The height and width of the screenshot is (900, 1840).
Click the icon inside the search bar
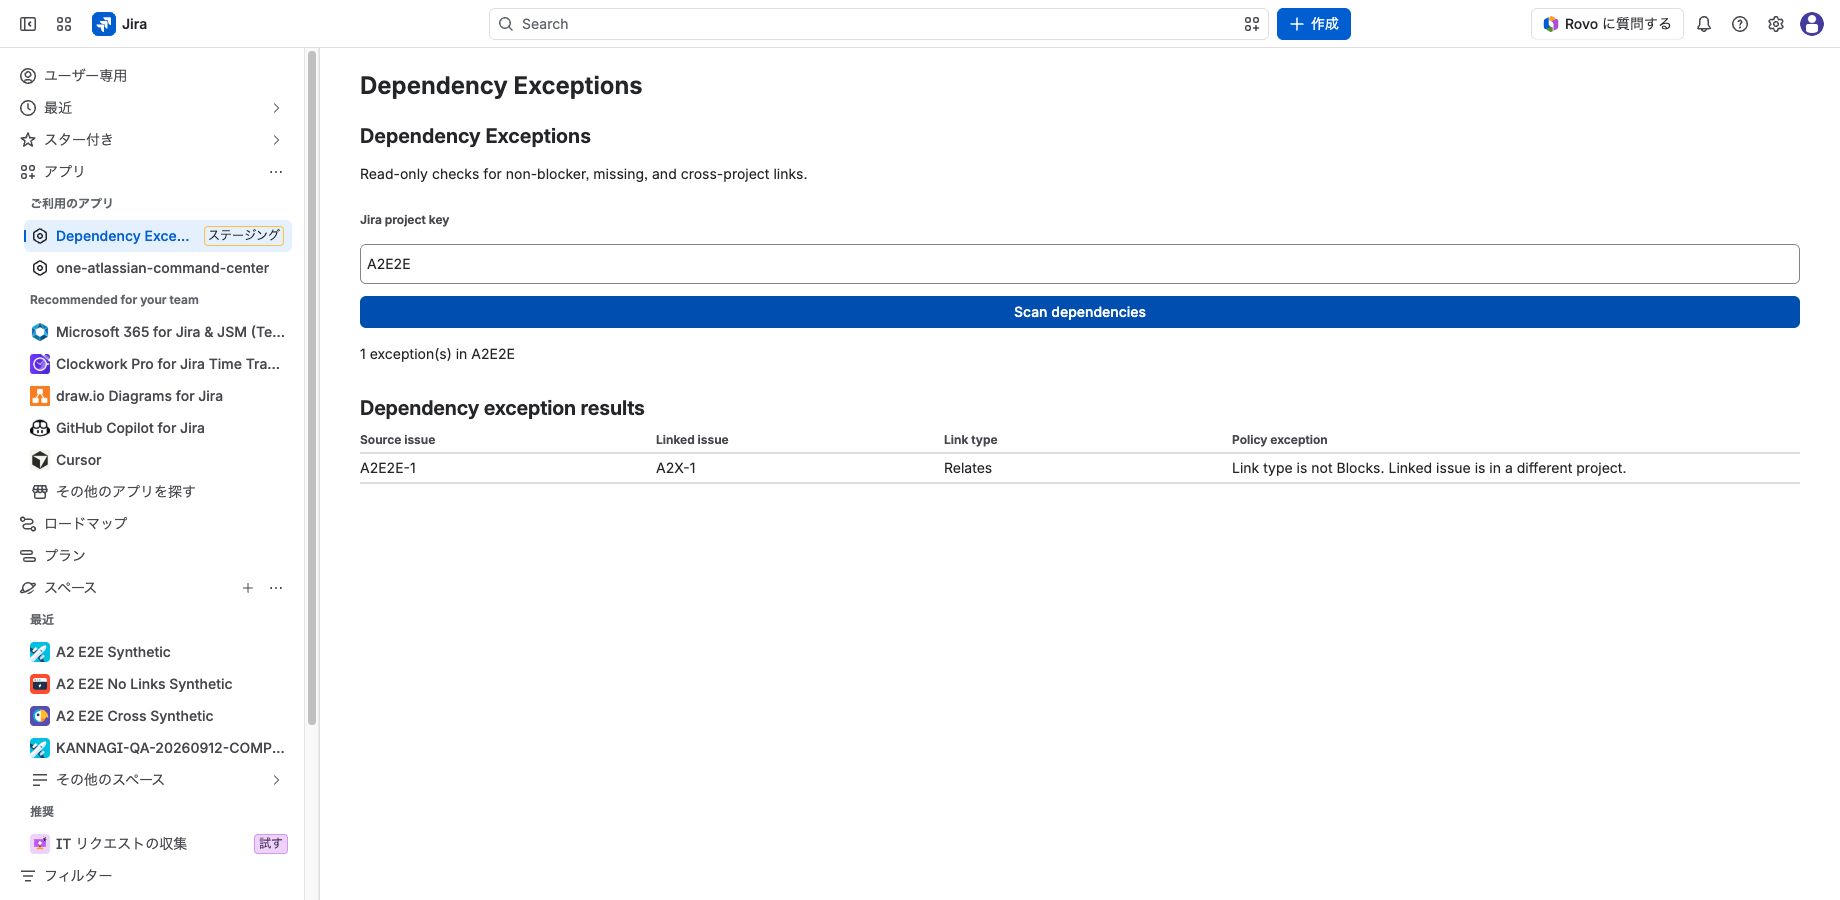[x=1251, y=24]
